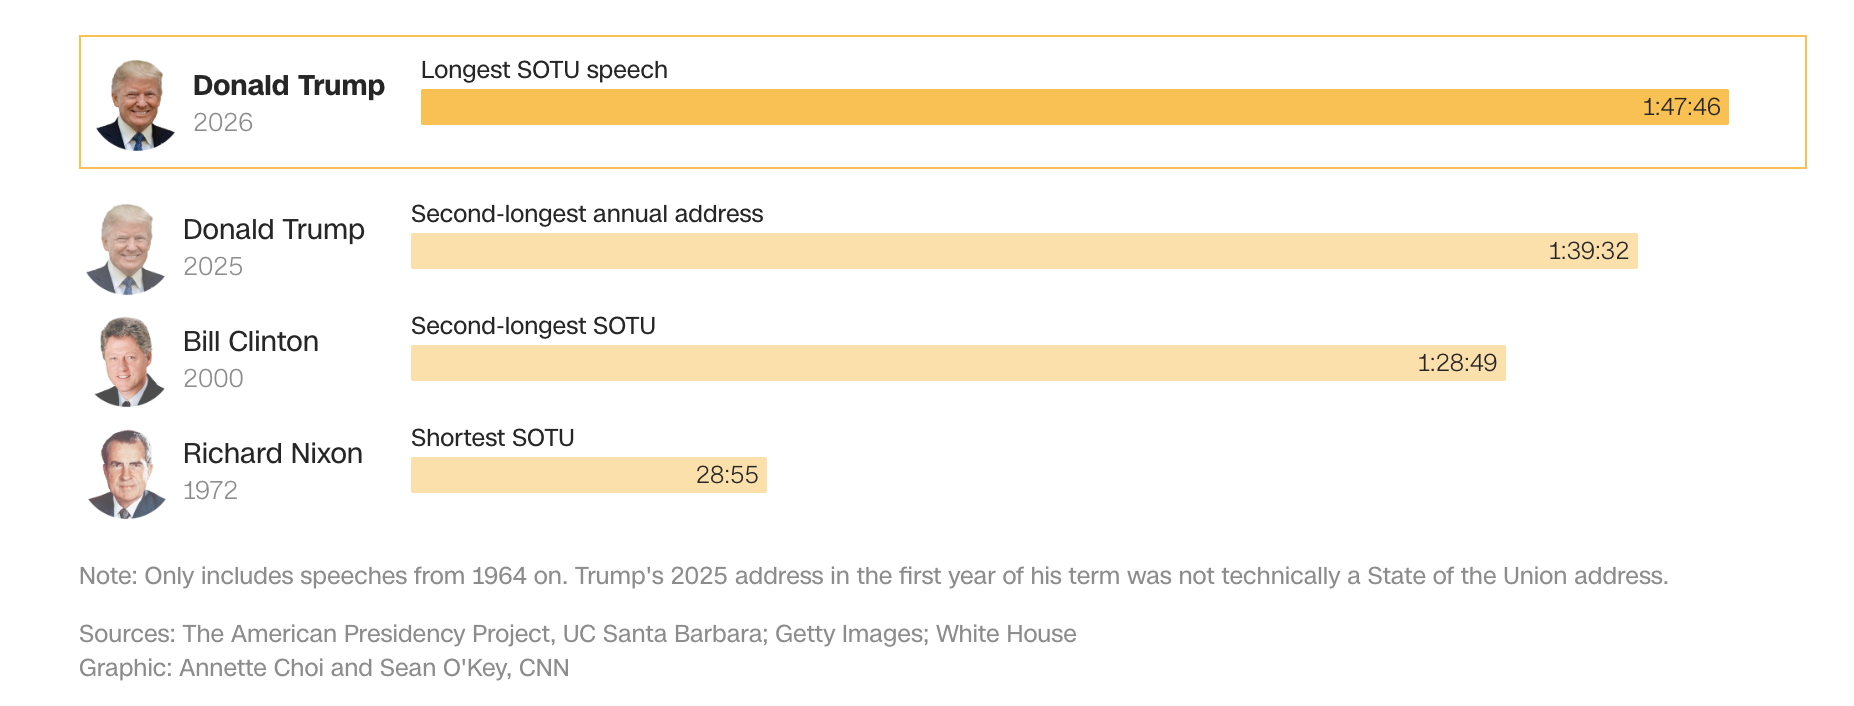
Task: Select the "Shortest SOTU" label
Action: pos(492,438)
